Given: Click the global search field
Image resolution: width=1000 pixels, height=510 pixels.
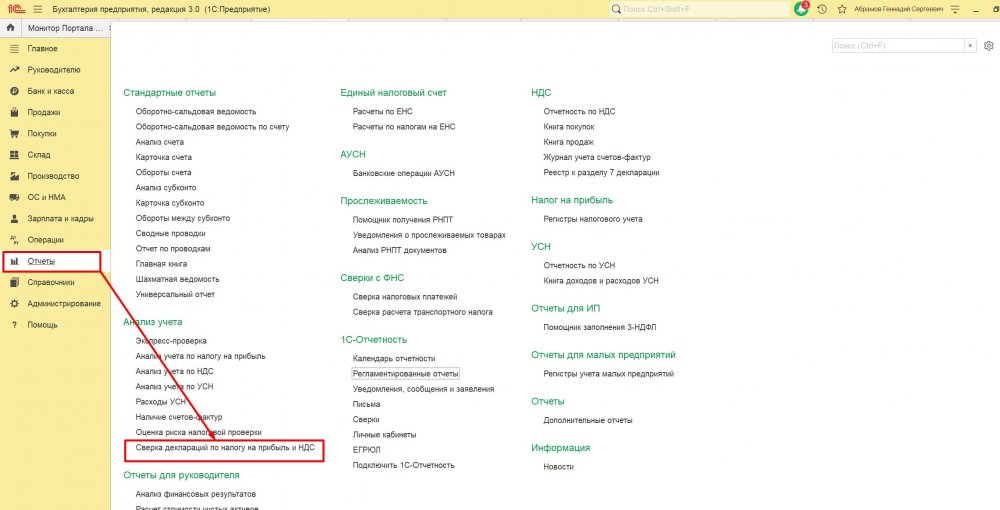Looking at the screenshot, I should tap(698, 10).
